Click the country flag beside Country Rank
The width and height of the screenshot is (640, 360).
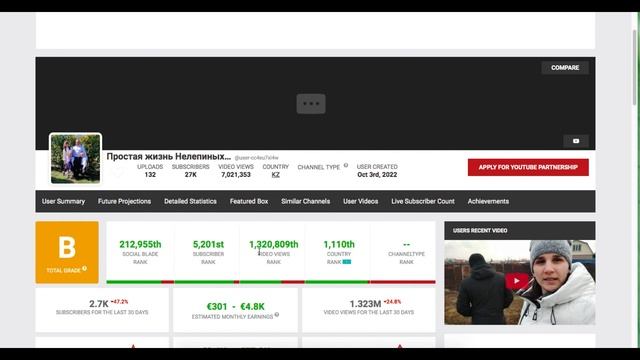pos(347,262)
